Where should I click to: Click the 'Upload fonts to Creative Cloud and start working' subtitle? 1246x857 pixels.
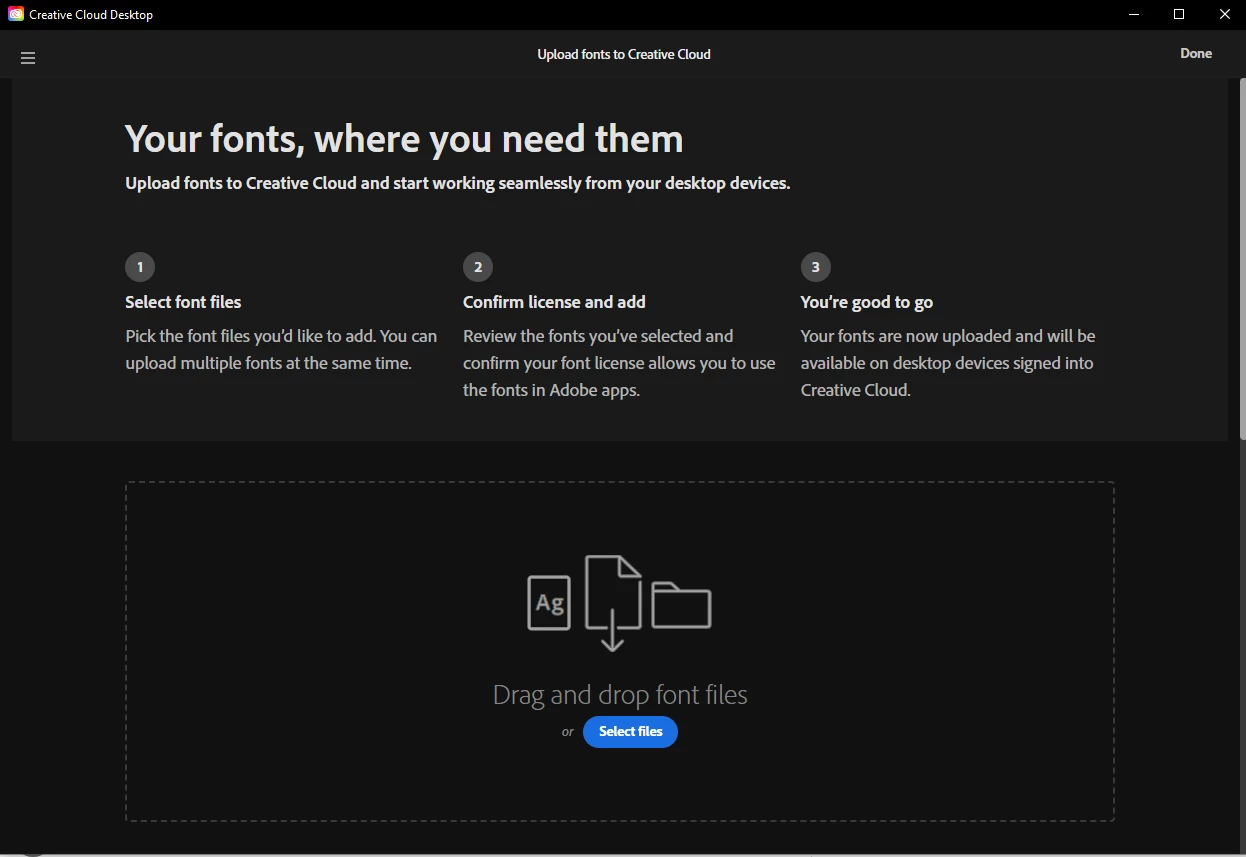tap(458, 184)
